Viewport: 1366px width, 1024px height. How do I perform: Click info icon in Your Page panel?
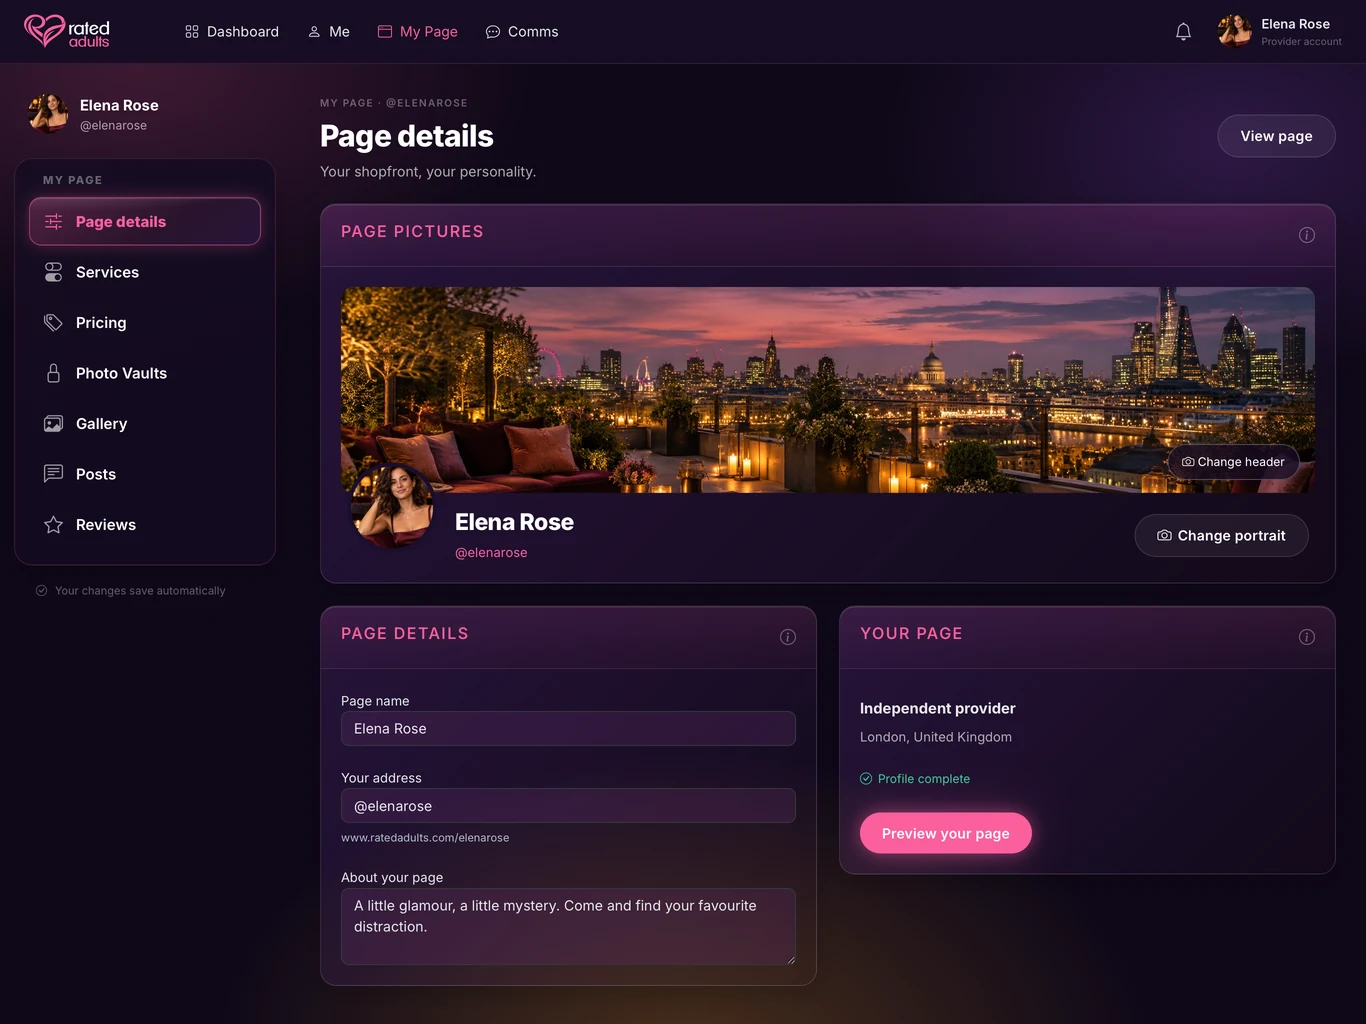(x=1306, y=637)
